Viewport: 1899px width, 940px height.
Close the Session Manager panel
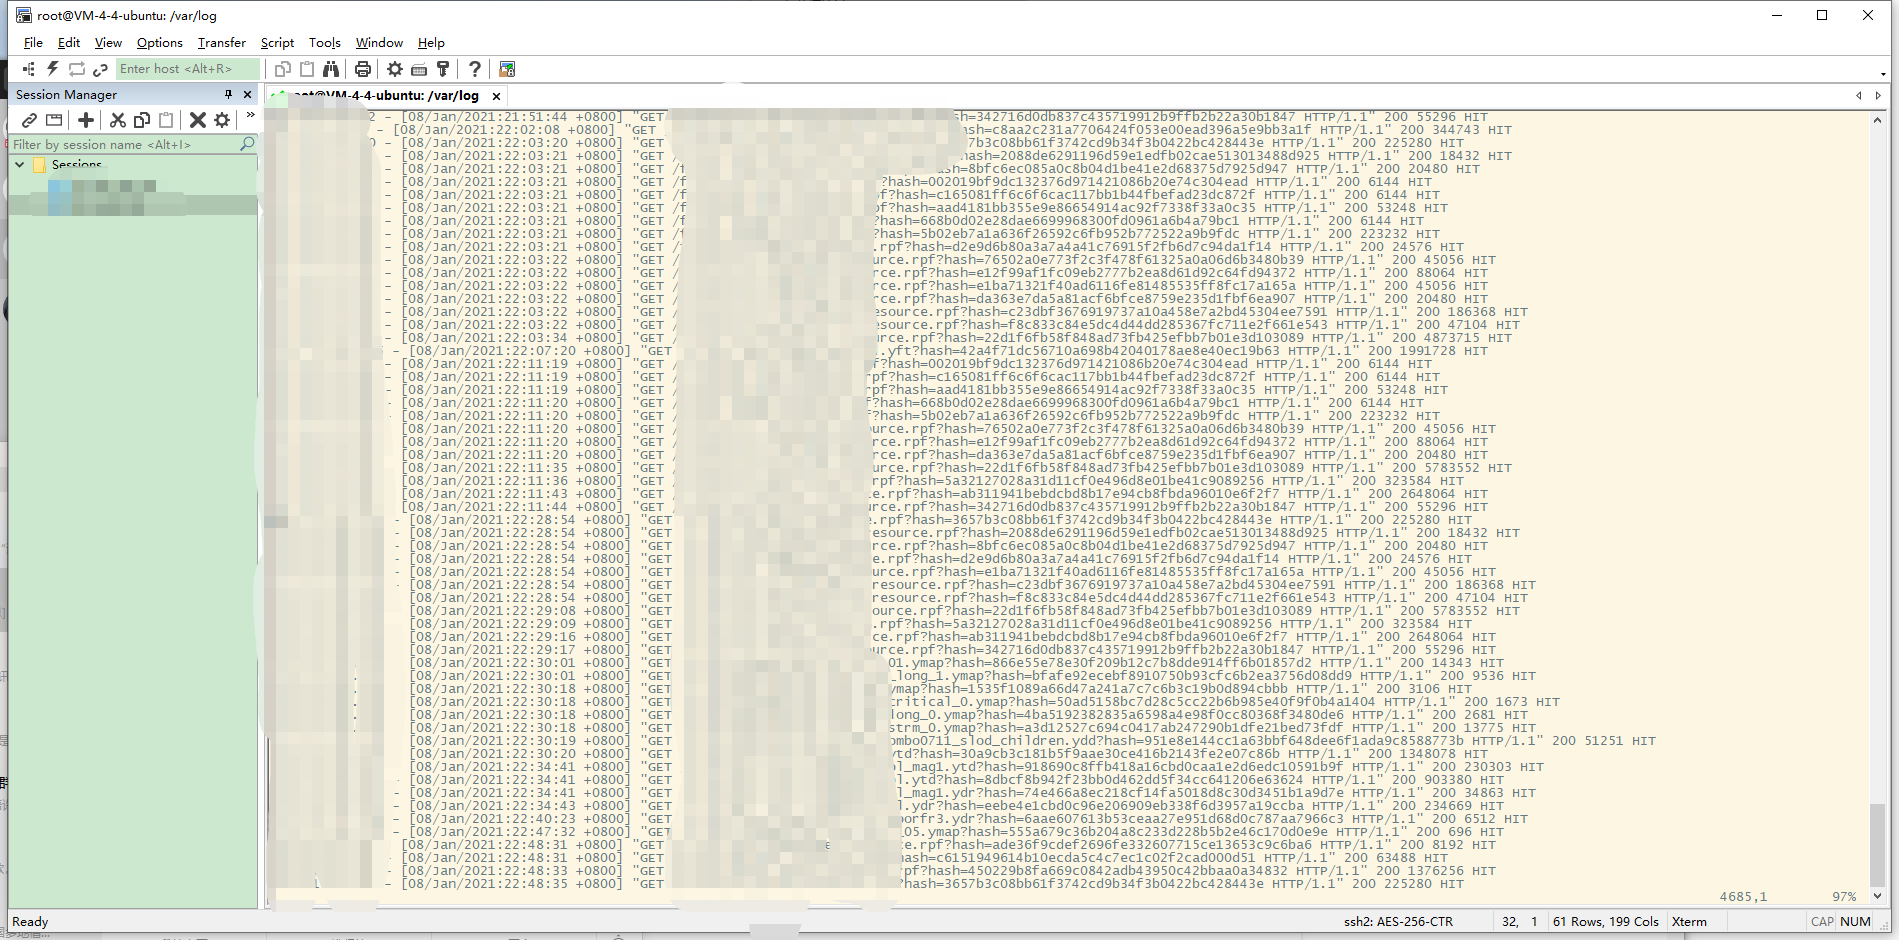pyautogui.click(x=247, y=94)
